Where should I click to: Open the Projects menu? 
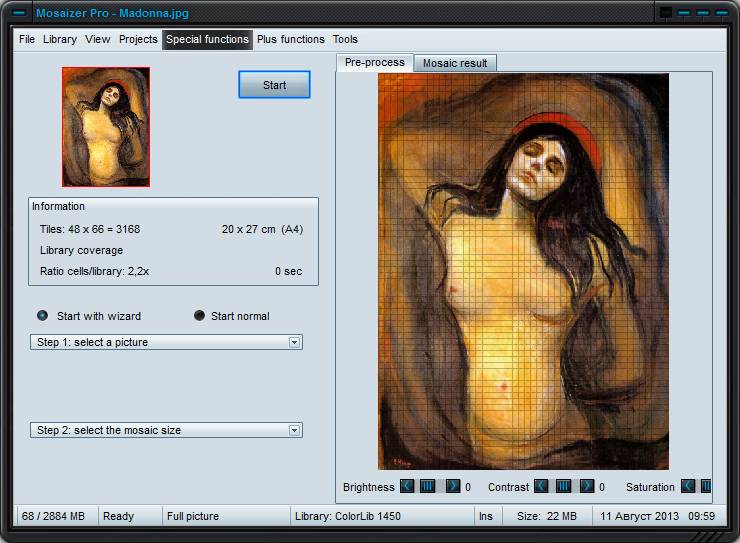pyautogui.click(x=138, y=39)
